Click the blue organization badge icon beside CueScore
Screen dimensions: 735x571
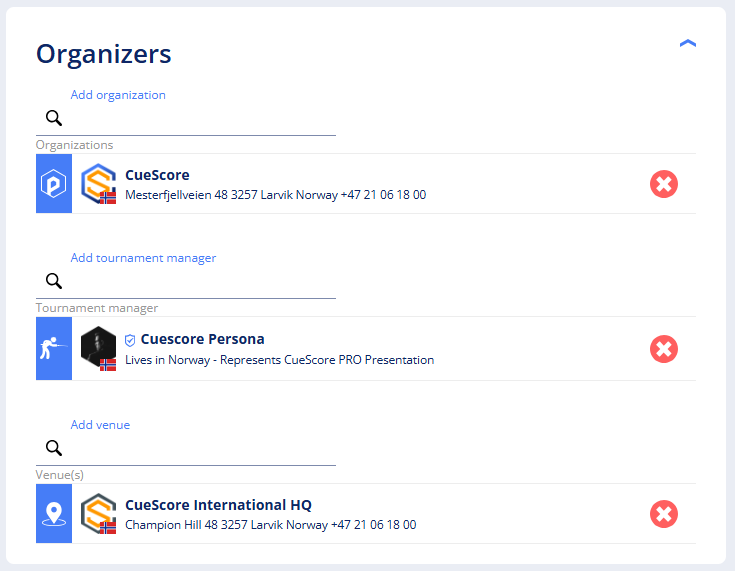pos(54,184)
